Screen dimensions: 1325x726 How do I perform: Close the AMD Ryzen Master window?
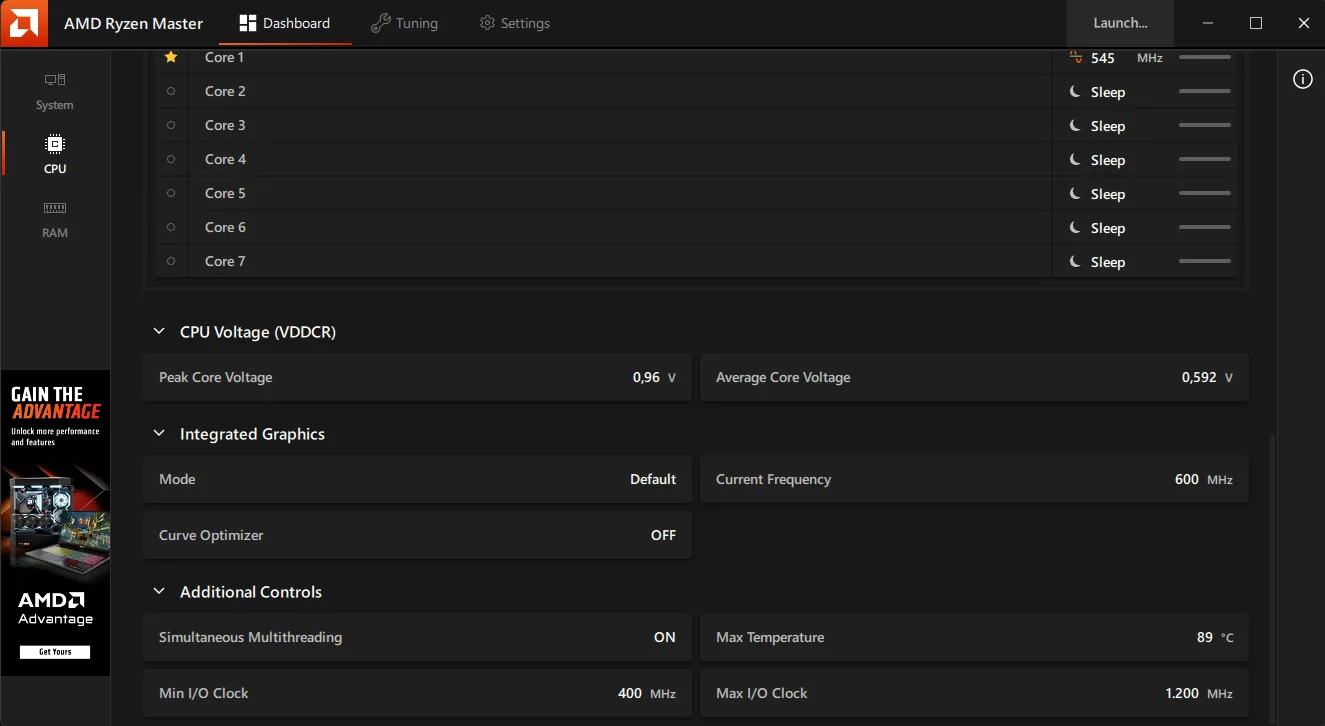tap(1303, 23)
